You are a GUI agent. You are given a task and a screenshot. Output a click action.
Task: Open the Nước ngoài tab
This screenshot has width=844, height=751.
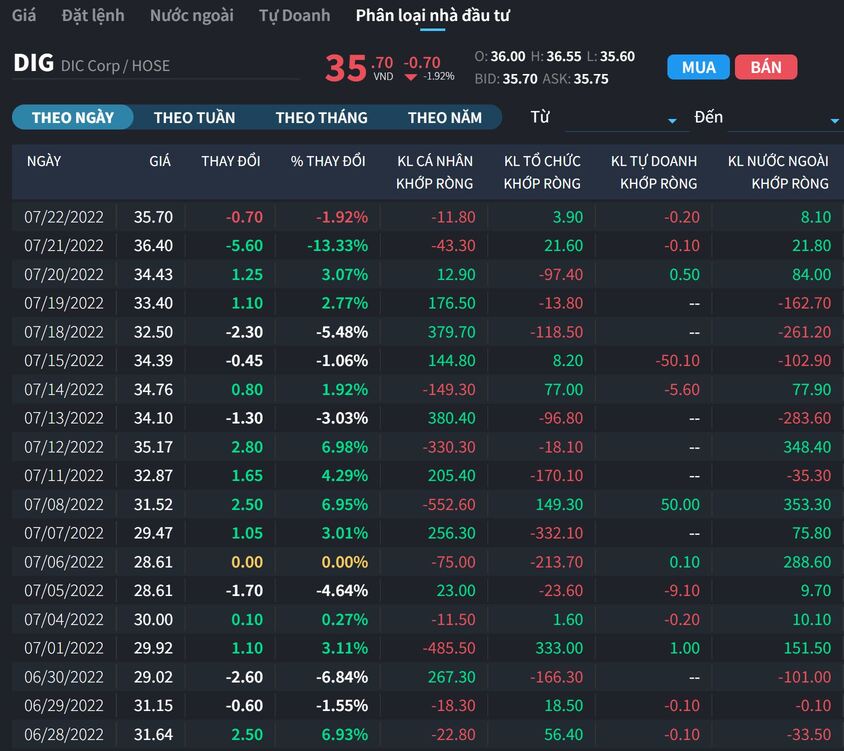click(x=191, y=15)
